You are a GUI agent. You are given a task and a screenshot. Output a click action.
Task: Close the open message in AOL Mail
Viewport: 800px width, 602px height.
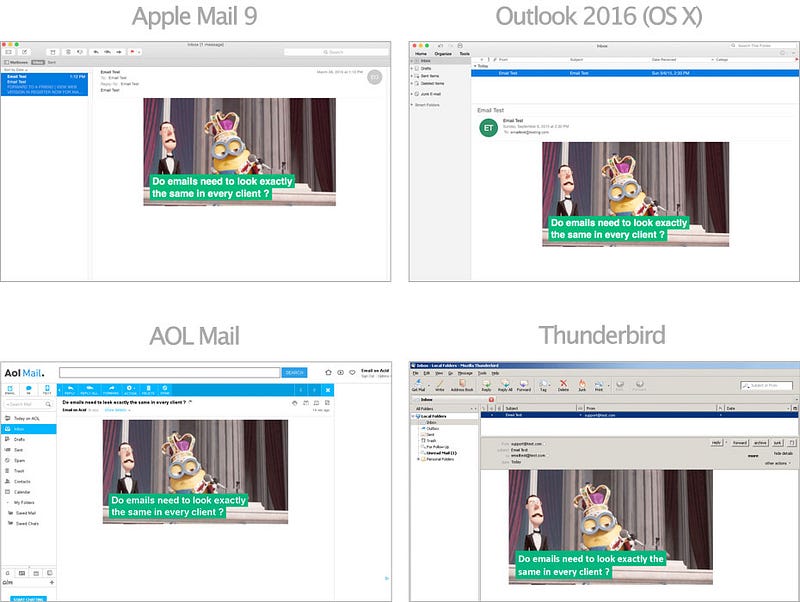pyautogui.click(x=328, y=390)
